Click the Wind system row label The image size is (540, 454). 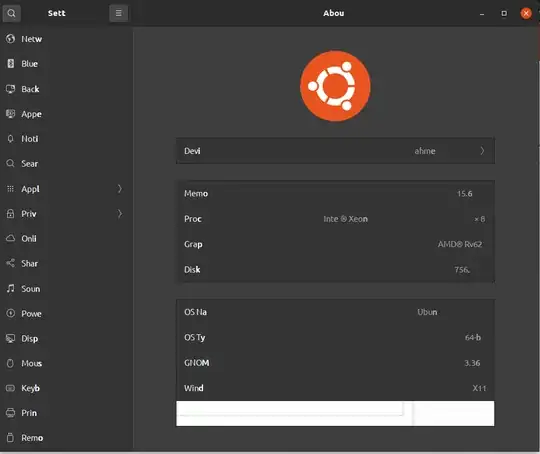[194, 388]
